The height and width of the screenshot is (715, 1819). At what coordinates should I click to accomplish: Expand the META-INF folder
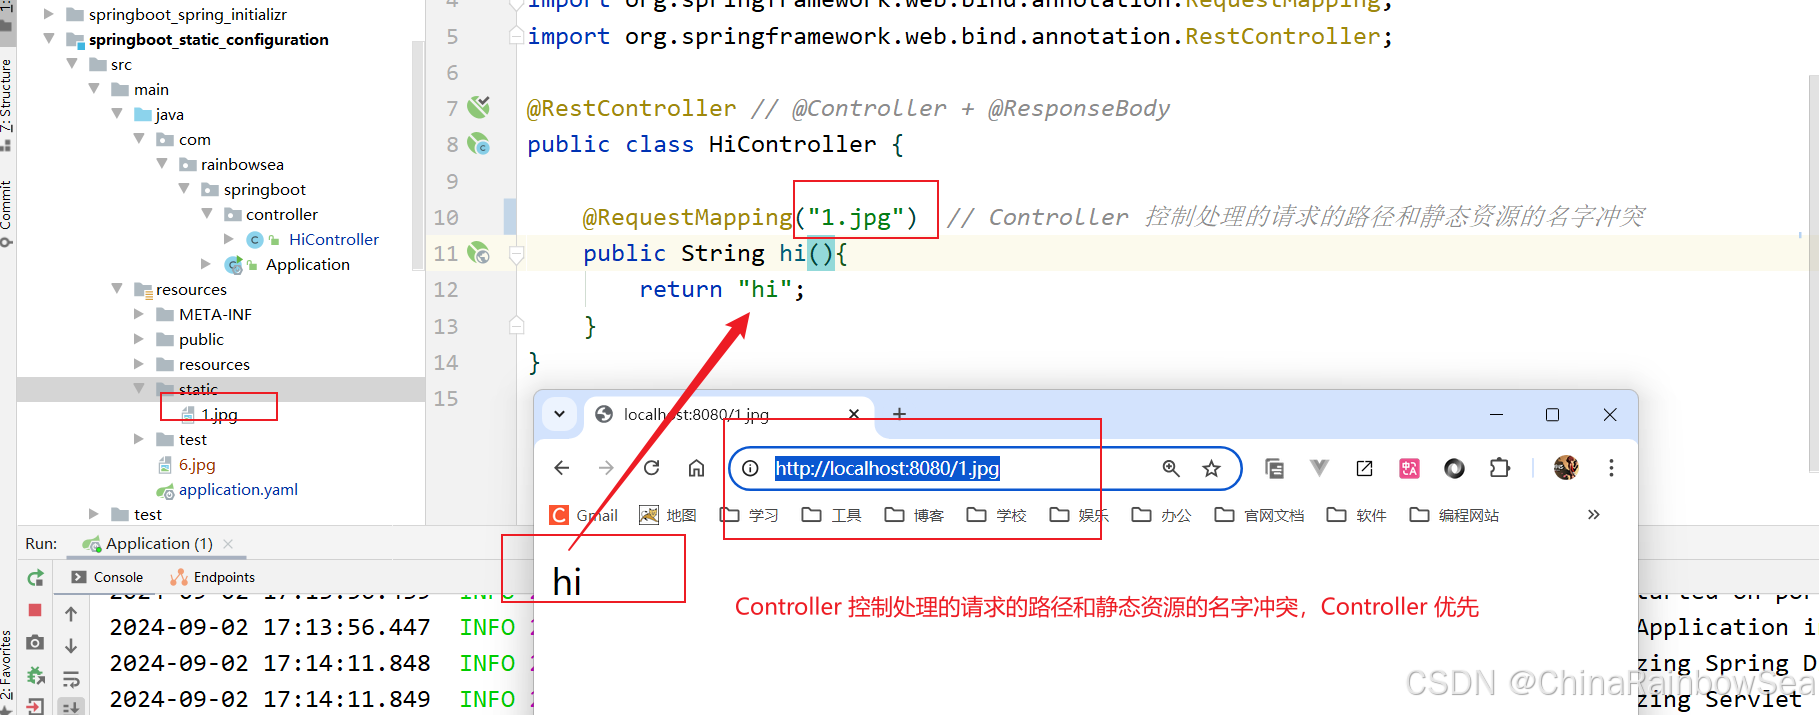(139, 314)
